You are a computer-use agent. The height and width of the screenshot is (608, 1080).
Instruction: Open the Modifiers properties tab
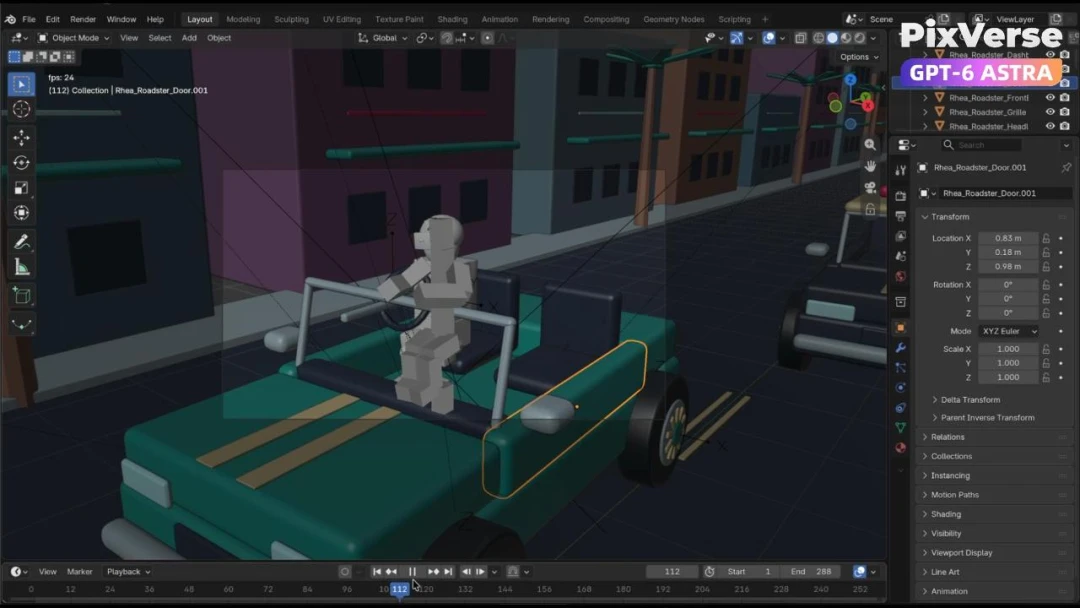click(x=900, y=348)
